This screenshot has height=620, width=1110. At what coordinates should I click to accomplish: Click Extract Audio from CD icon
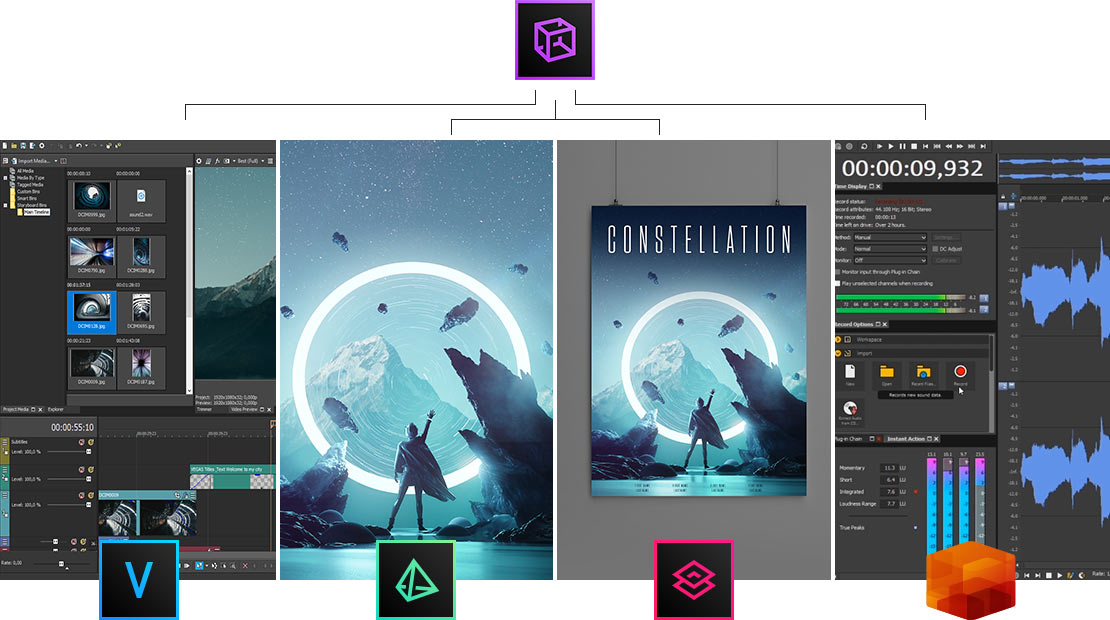click(x=850, y=408)
